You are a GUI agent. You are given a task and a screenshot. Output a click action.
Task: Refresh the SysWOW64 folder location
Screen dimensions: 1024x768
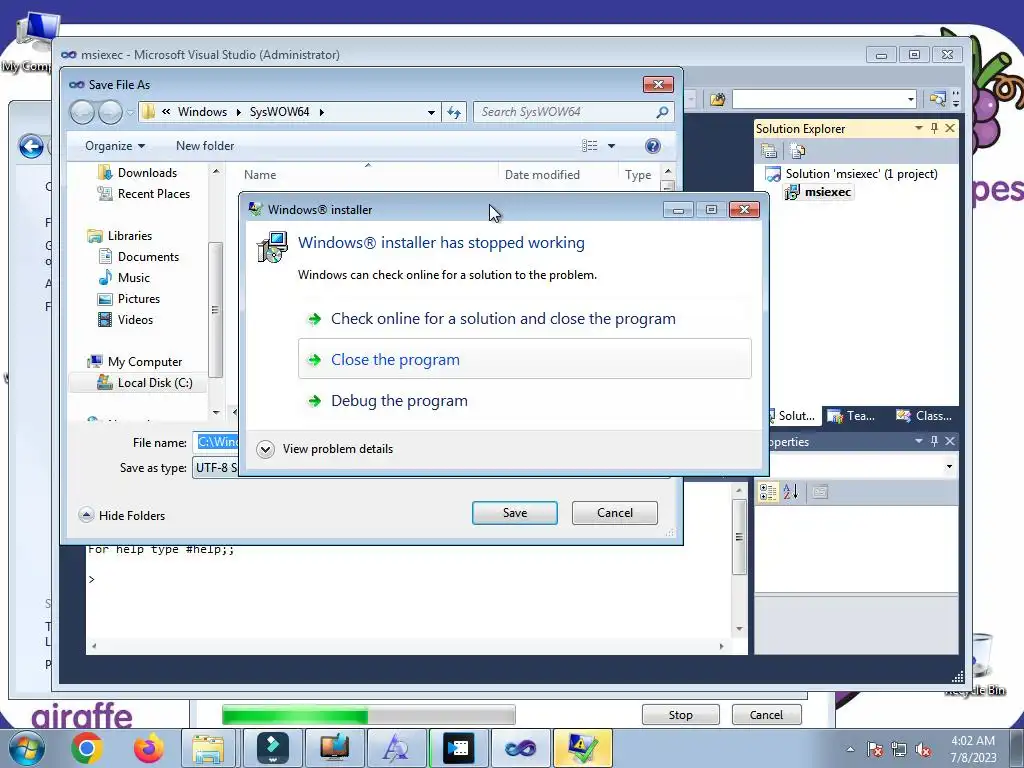pyautogui.click(x=454, y=112)
